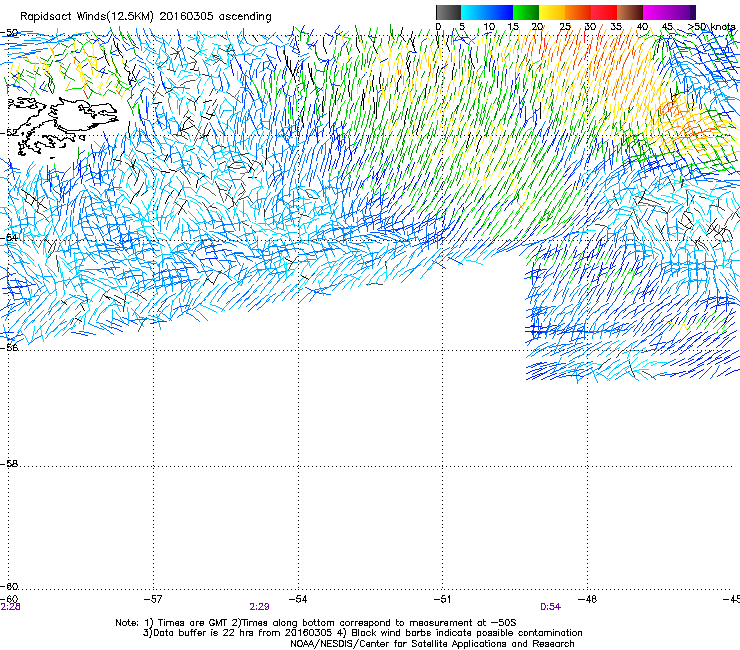This screenshot has height=650, width=740.
Task: Click the purple '2:29' time label
Action: pos(260,607)
